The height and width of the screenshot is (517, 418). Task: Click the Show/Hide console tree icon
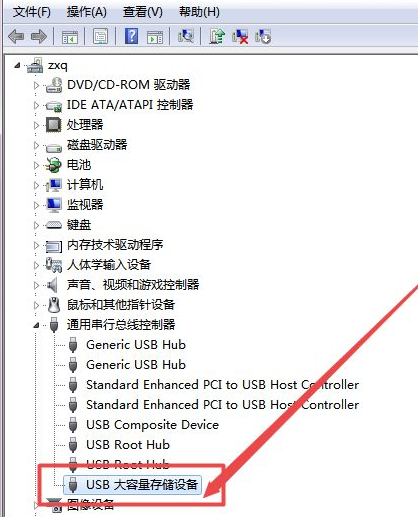(70, 37)
